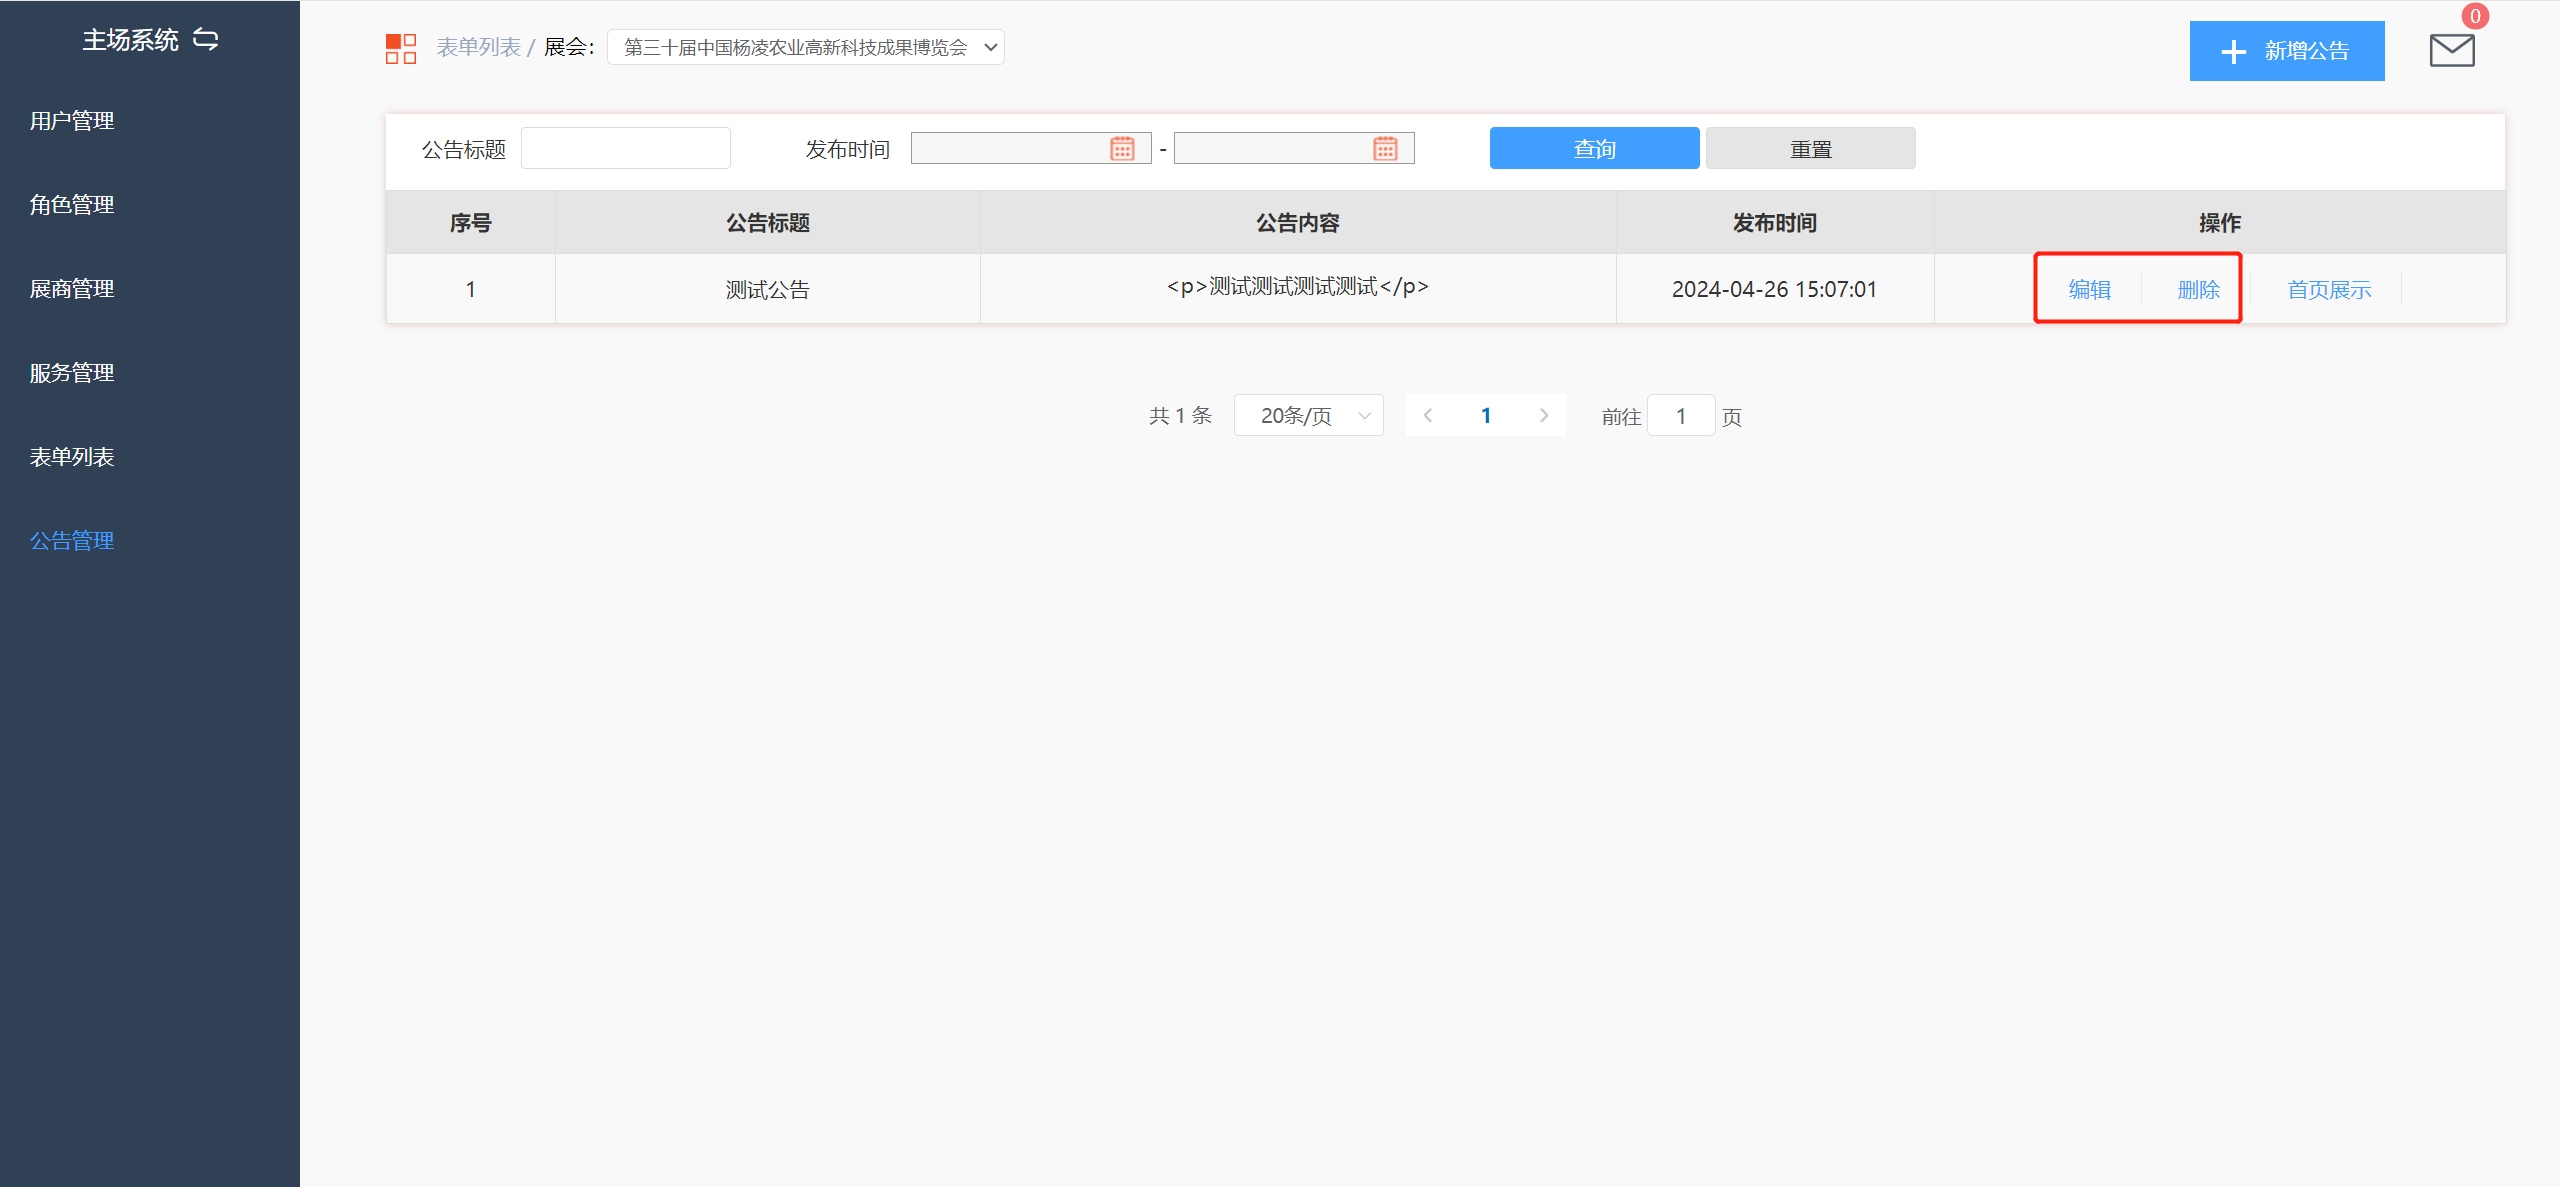2560x1187 pixels.
Task: Click the 公告内容 column header
Action: 1297,222
